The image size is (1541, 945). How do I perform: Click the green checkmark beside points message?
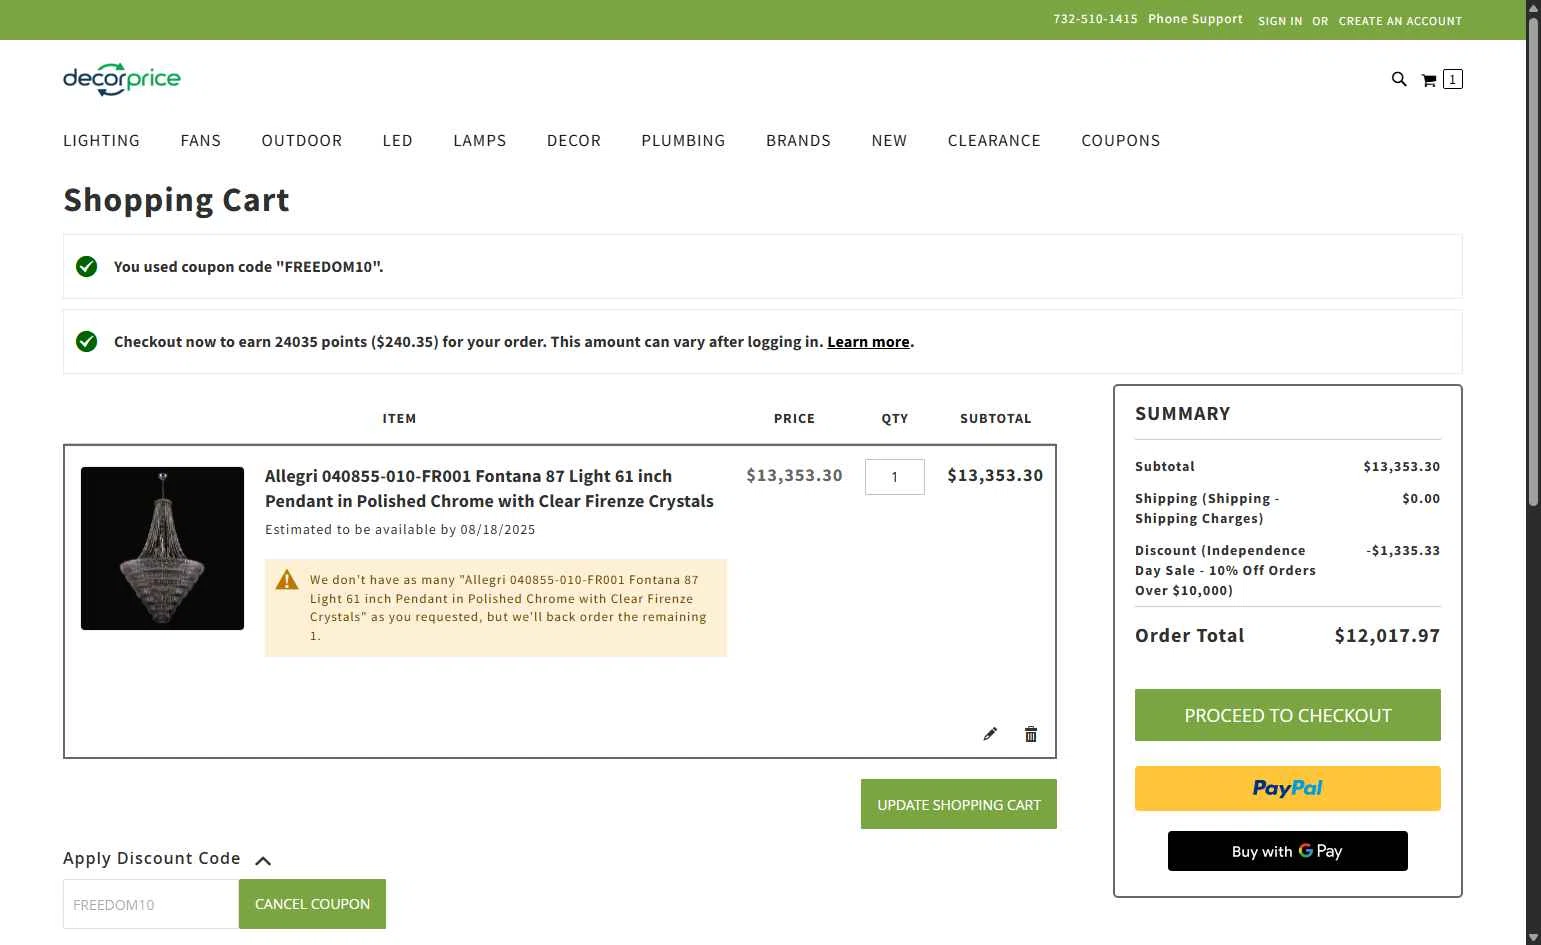tap(87, 341)
